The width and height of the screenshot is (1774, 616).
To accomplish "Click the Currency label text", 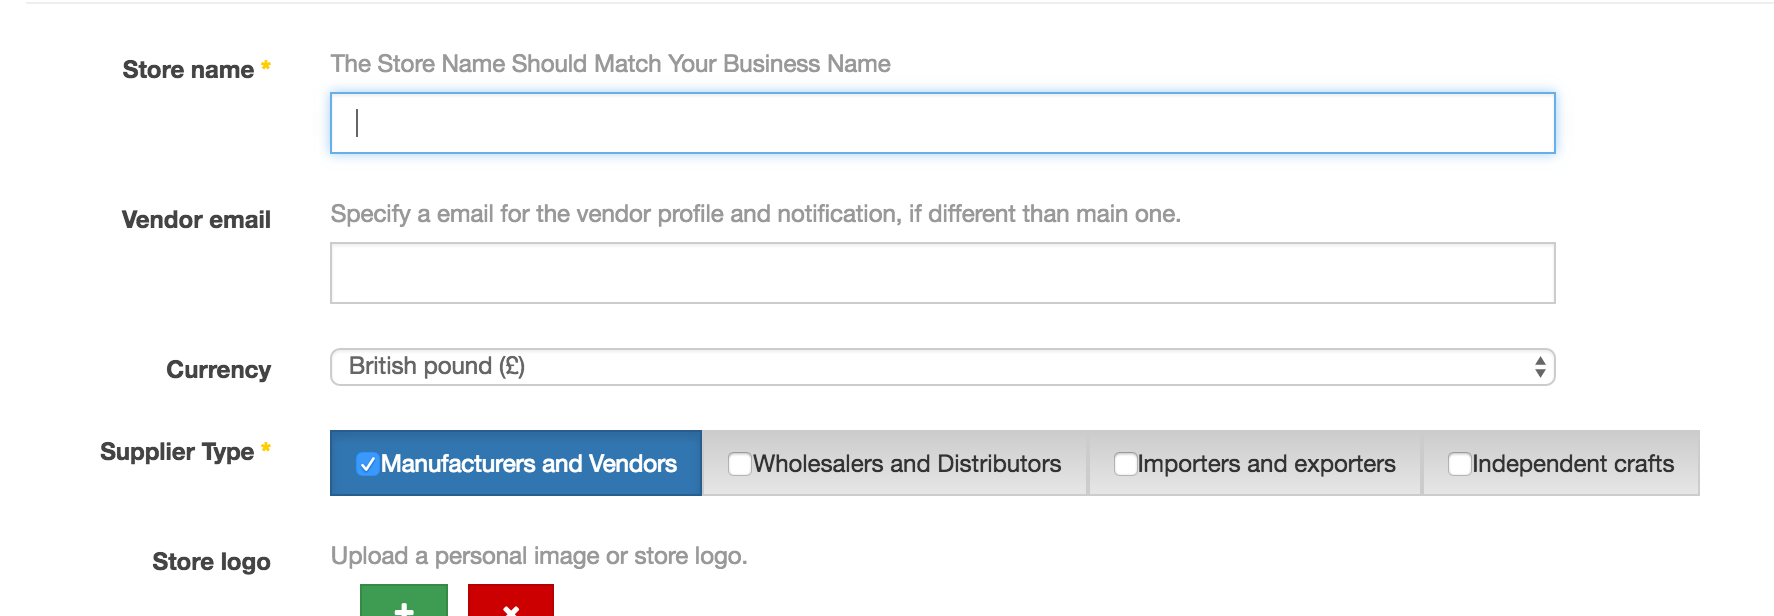I will 218,370.
